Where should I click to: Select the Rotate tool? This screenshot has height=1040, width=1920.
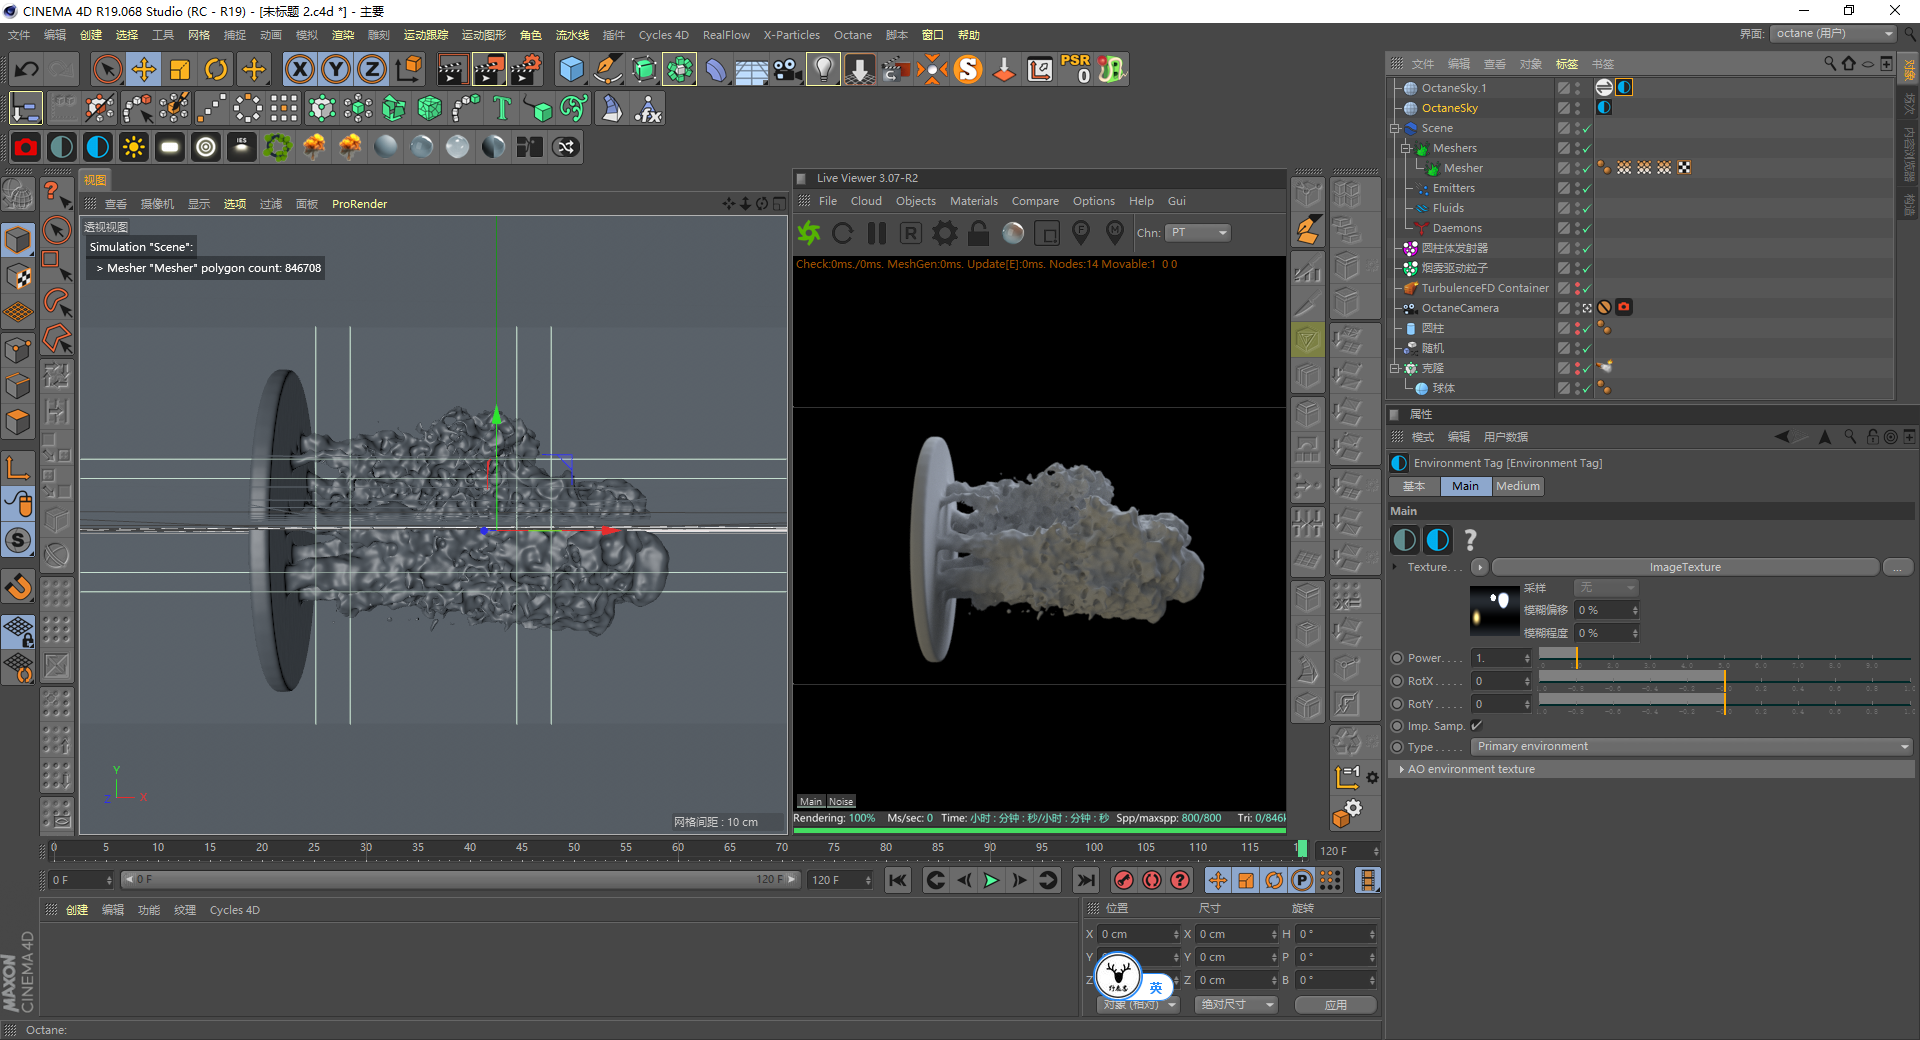point(216,69)
